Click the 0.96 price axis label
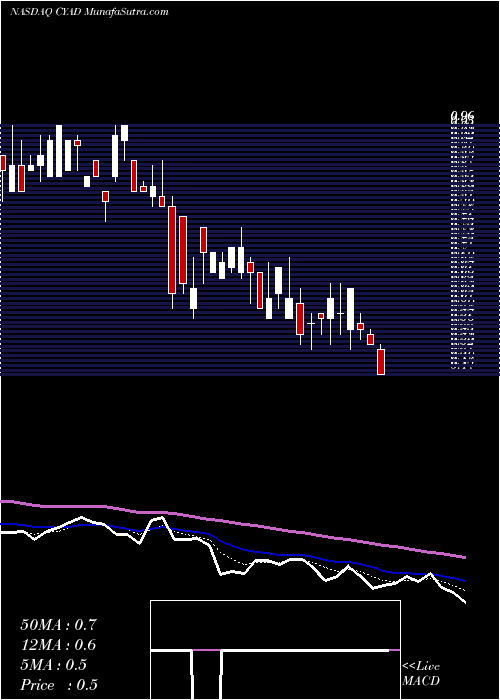500x700 pixels. (462, 117)
